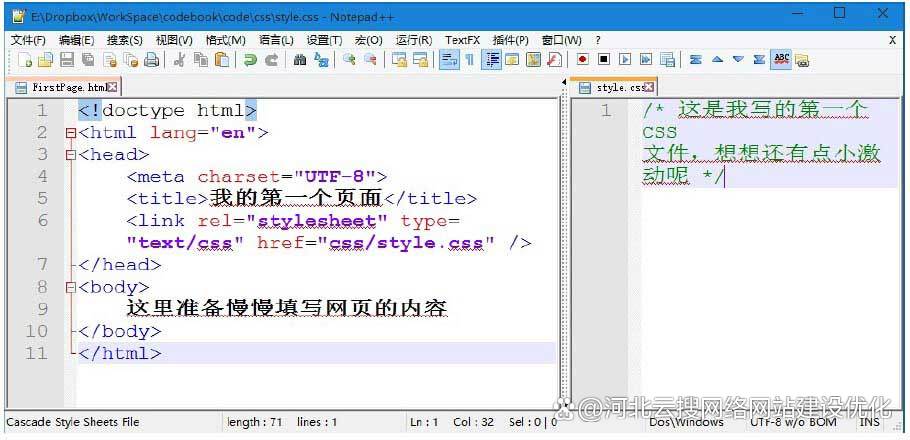Toggle Show All Characters pilcrow icon
The height and width of the screenshot is (440, 910).
(470, 60)
